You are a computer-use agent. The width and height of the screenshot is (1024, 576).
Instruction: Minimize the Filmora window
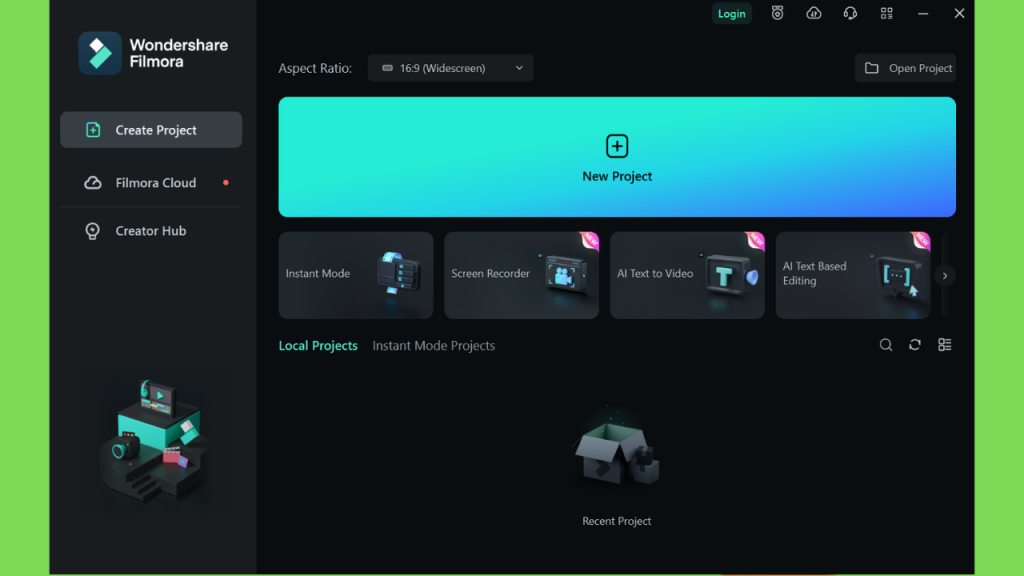(x=923, y=13)
